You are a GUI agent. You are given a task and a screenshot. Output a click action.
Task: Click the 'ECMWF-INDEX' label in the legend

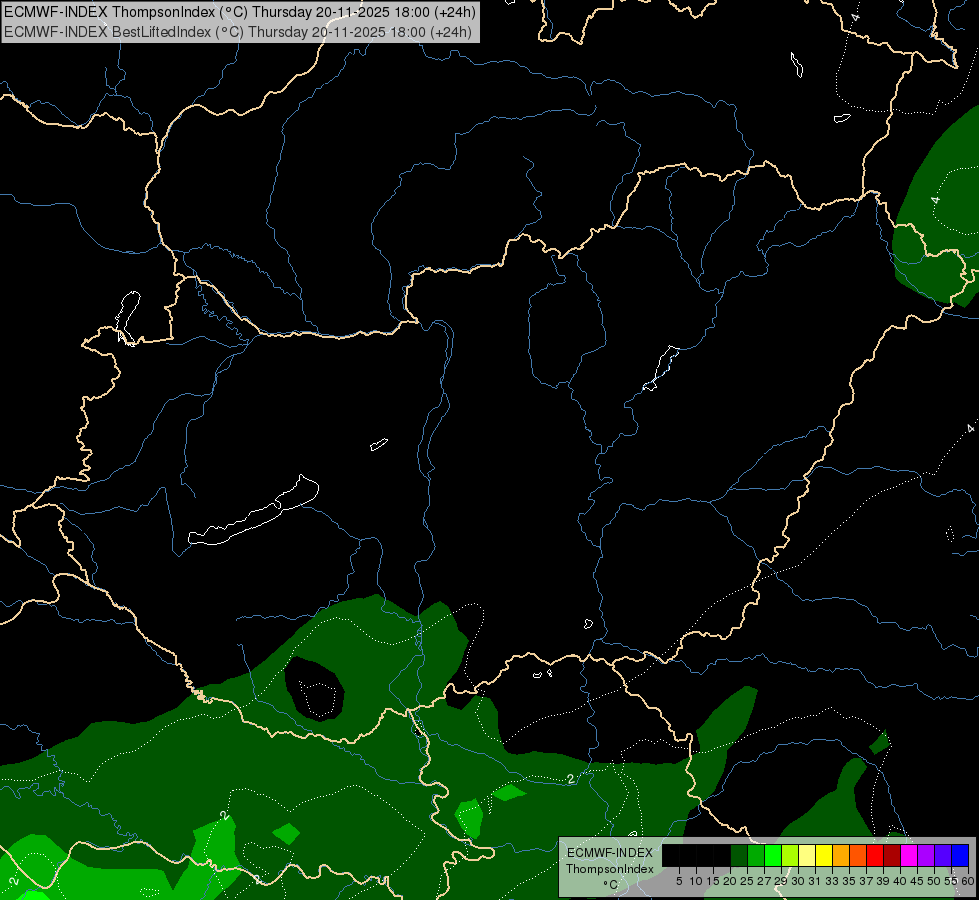tap(610, 853)
